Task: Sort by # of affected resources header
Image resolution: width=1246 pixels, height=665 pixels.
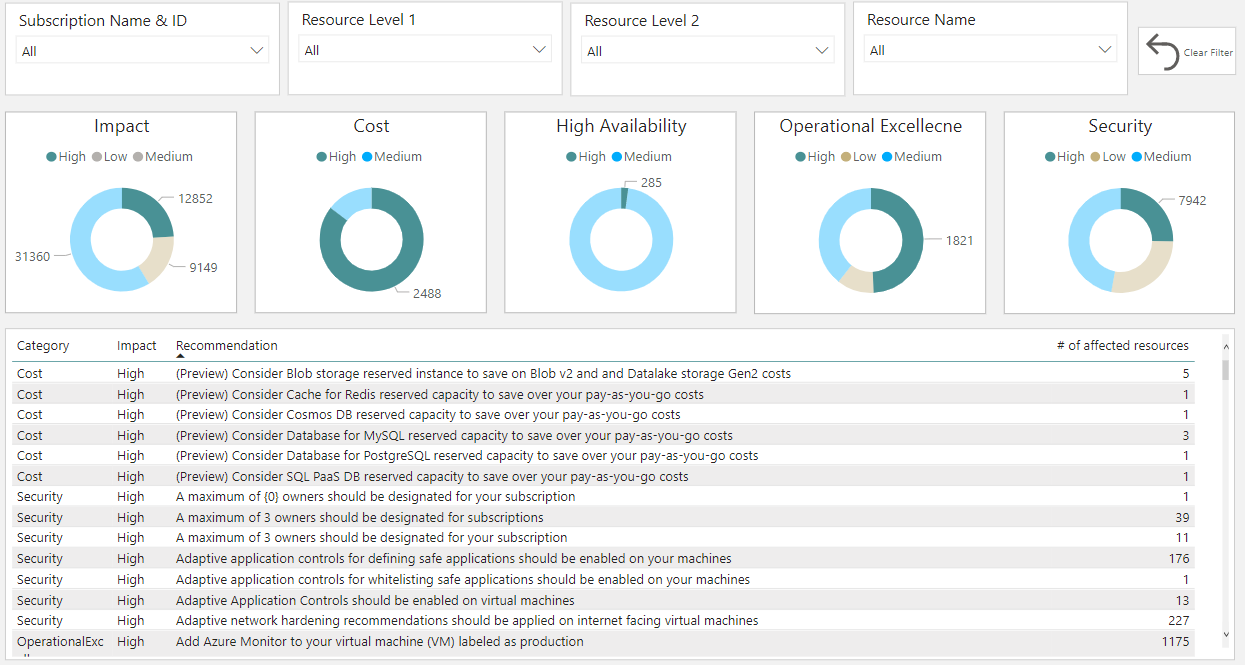Action: point(1122,346)
